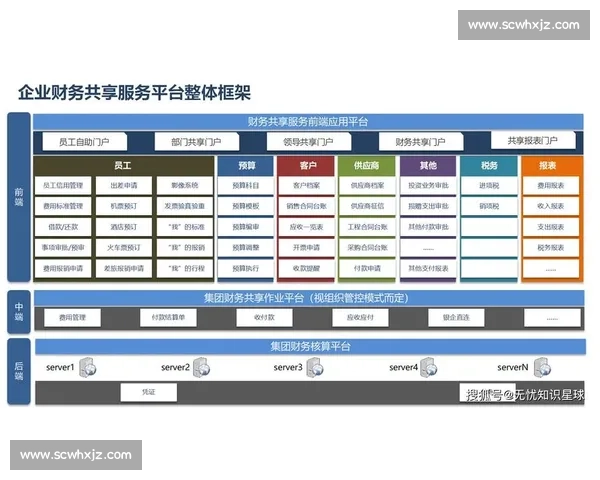Click the 供应商征信 item
600x480 pixels.
click(367, 206)
